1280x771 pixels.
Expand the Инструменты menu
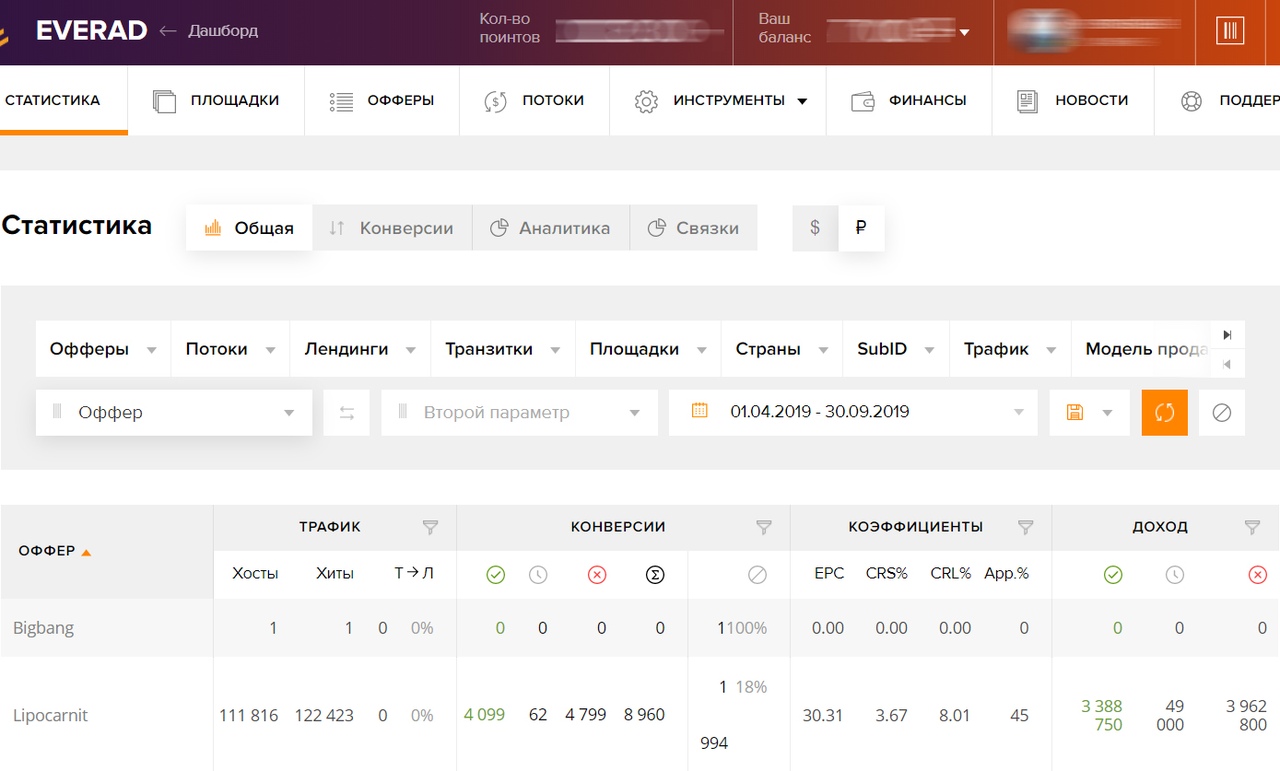point(720,100)
